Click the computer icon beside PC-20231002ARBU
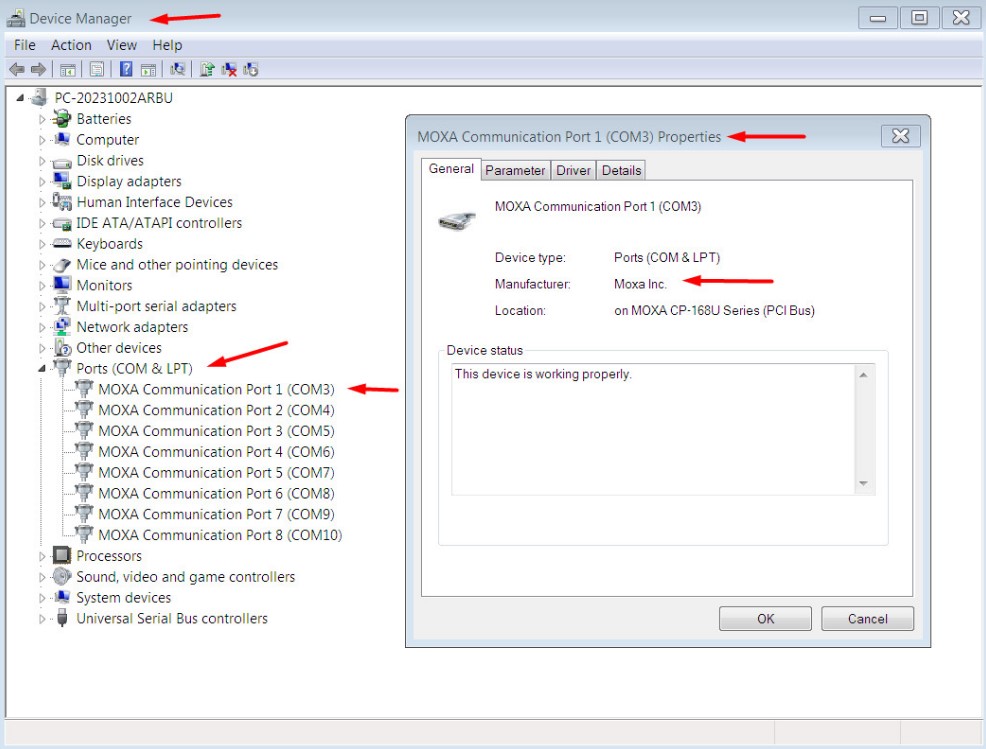The height and width of the screenshot is (749, 986). click(x=40, y=97)
